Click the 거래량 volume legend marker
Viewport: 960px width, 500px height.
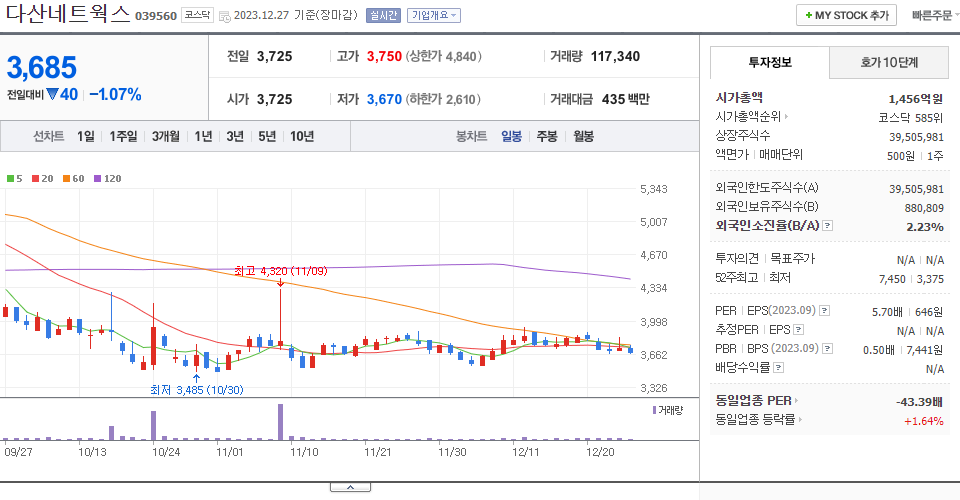[654, 410]
